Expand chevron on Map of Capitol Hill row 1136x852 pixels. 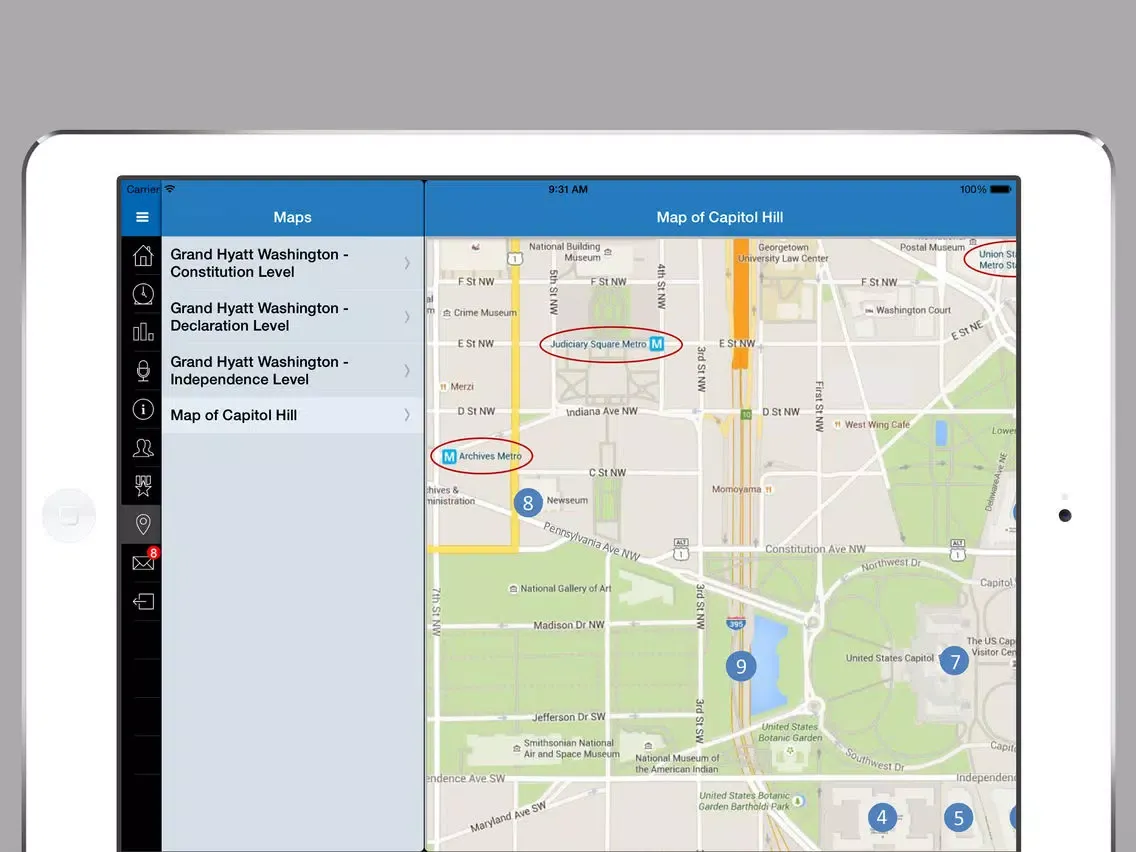point(407,415)
